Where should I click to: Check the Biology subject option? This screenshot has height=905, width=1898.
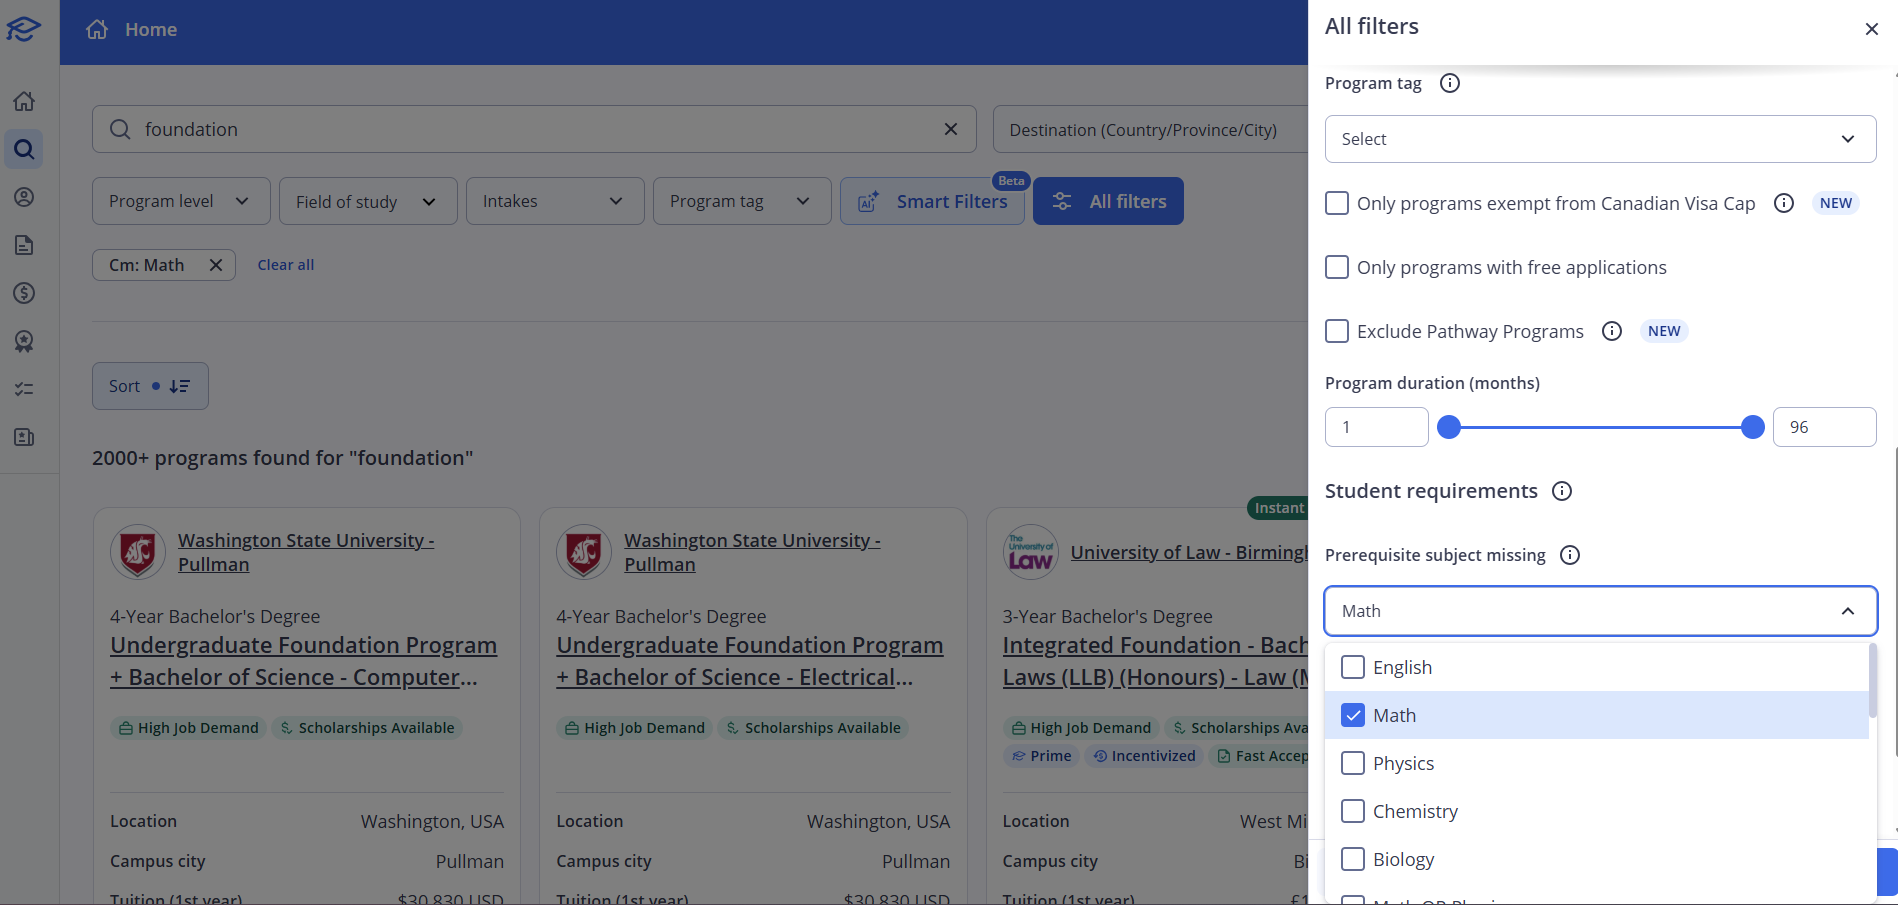pyautogui.click(x=1353, y=859)
